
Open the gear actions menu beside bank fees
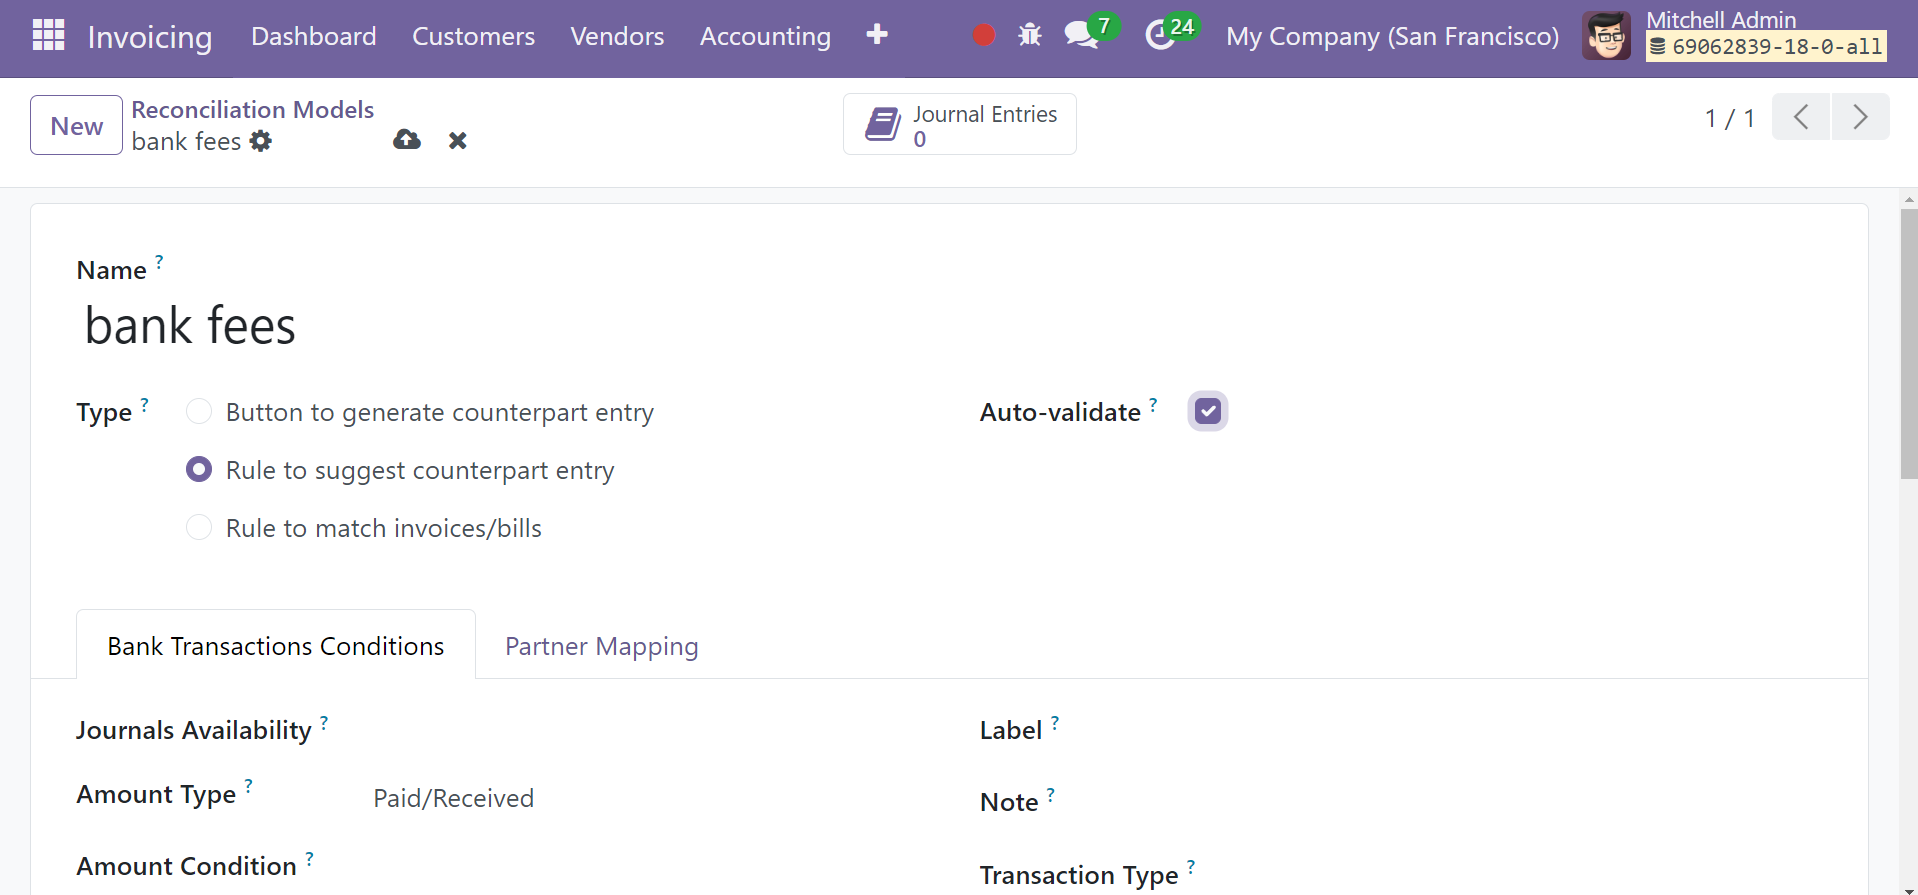[261, 141]
